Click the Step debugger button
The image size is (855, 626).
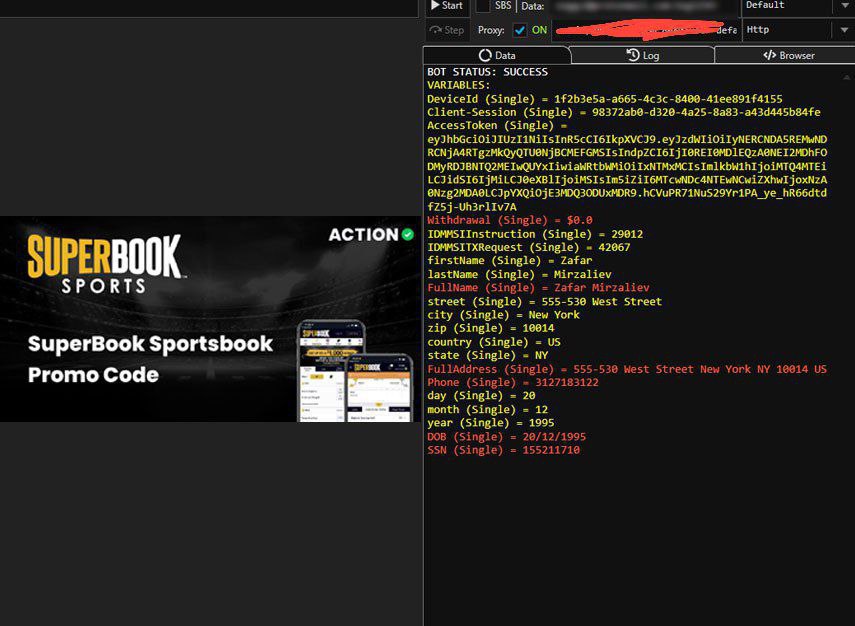click(x=447, y=30)
